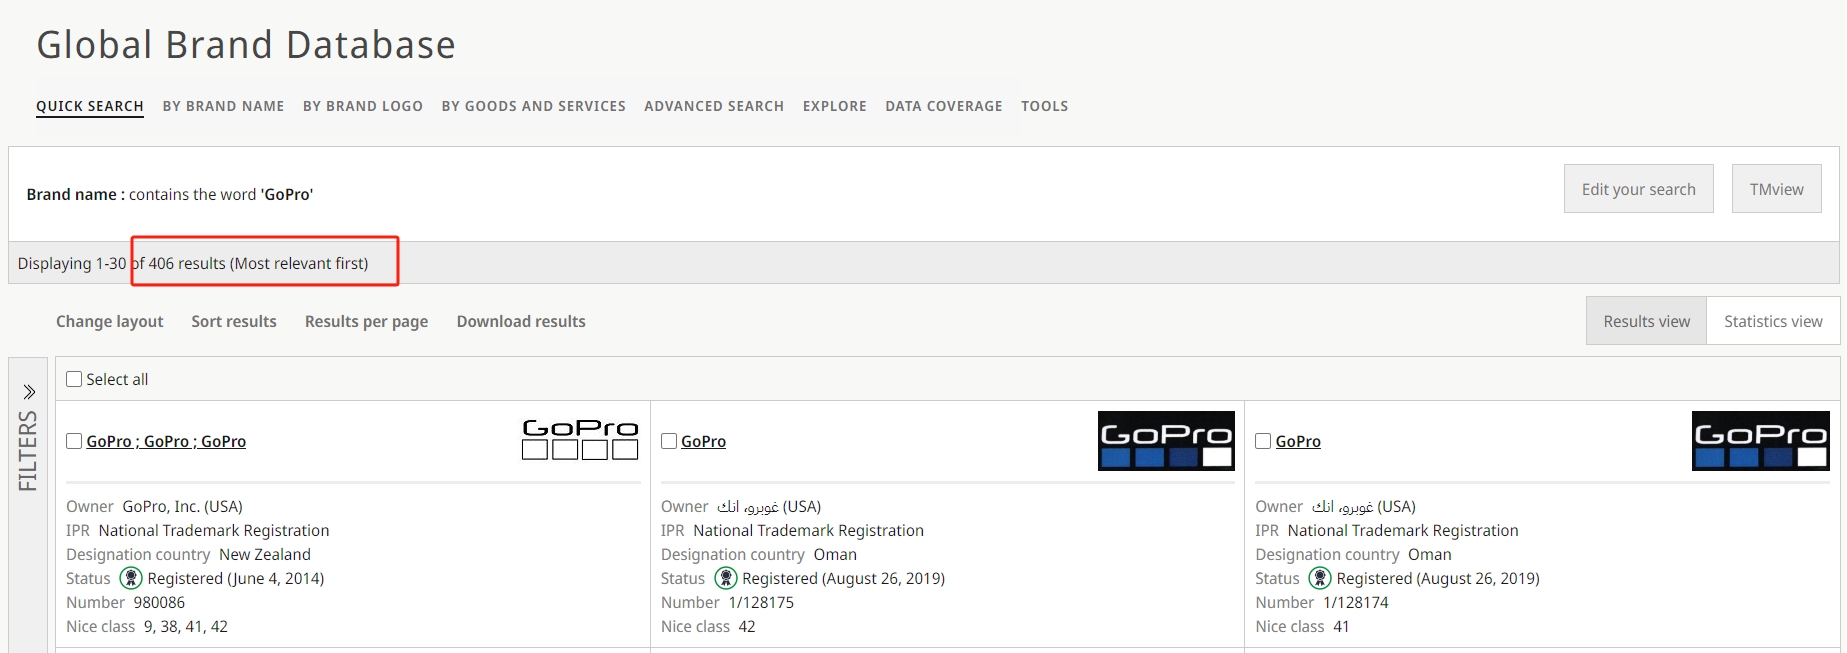Open the GoPro logo thumbnail for Nice class 41

(x=1760, y=441)
